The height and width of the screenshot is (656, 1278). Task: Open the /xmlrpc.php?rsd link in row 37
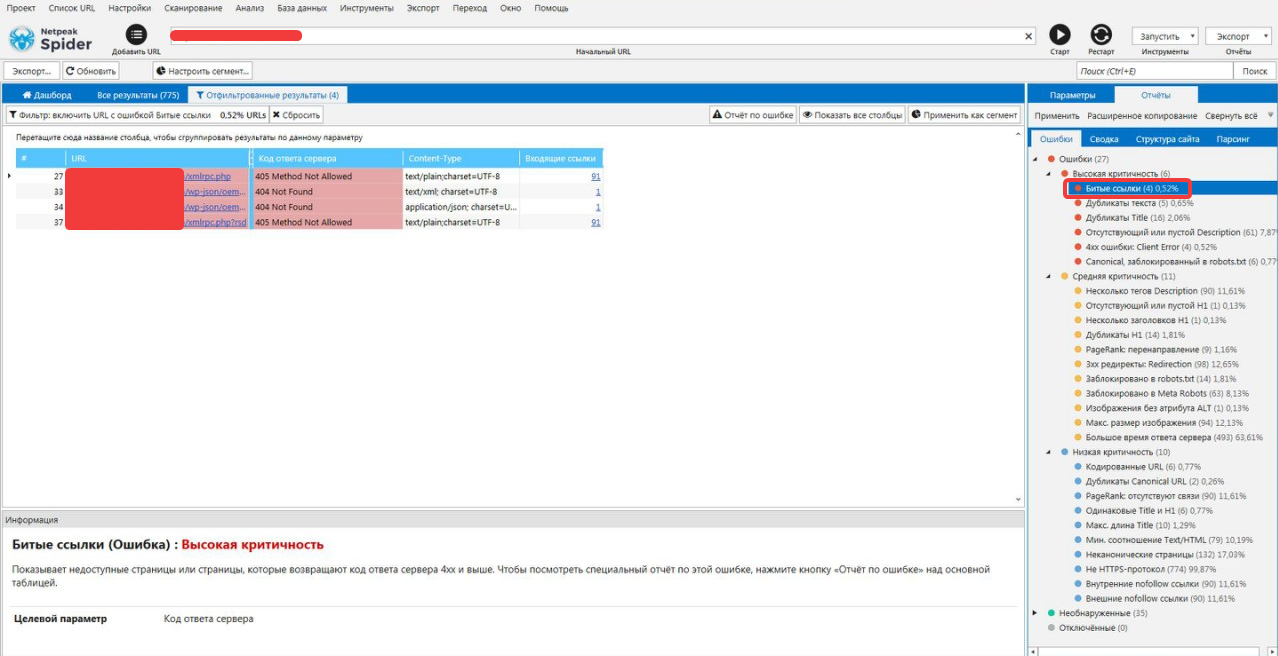click(215, 222)
